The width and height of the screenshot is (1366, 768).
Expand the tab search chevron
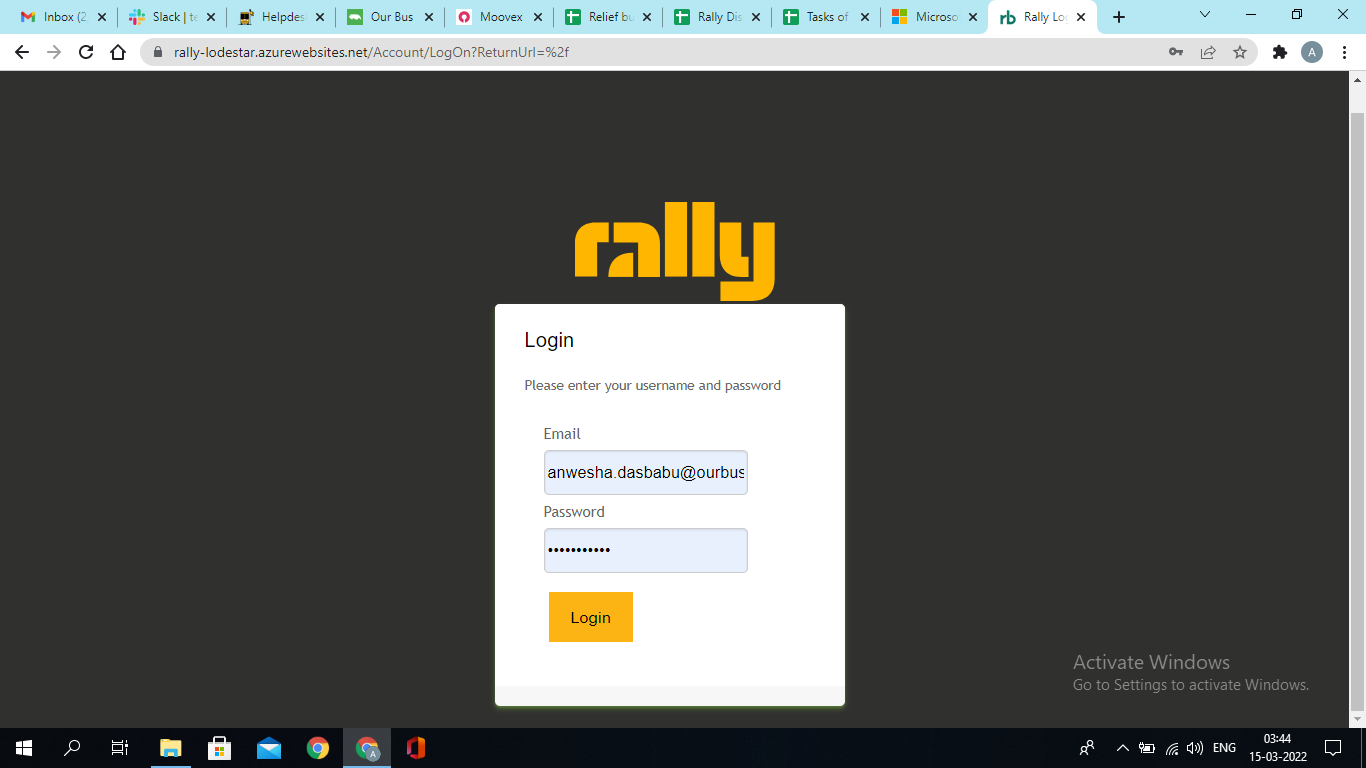click(x=1205, y=15)
